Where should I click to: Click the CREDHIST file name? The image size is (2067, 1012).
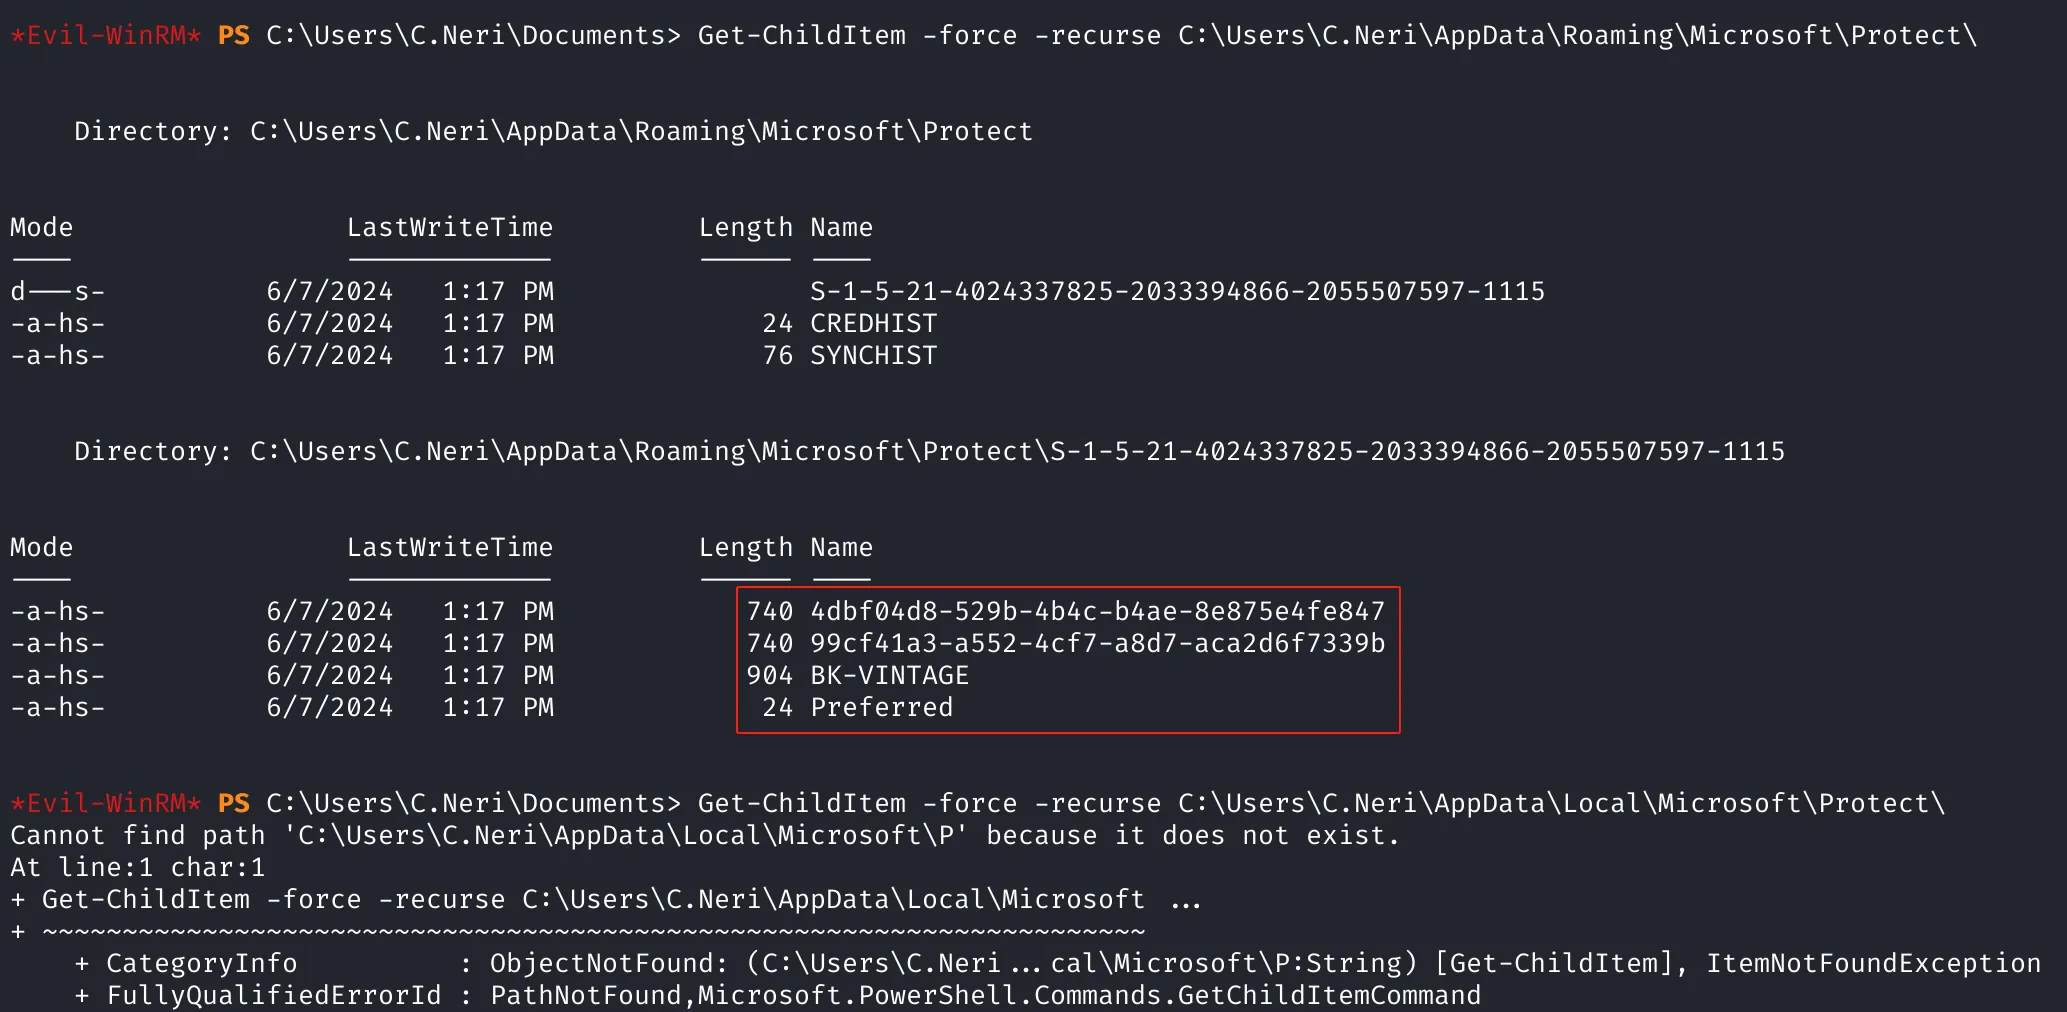873,324
